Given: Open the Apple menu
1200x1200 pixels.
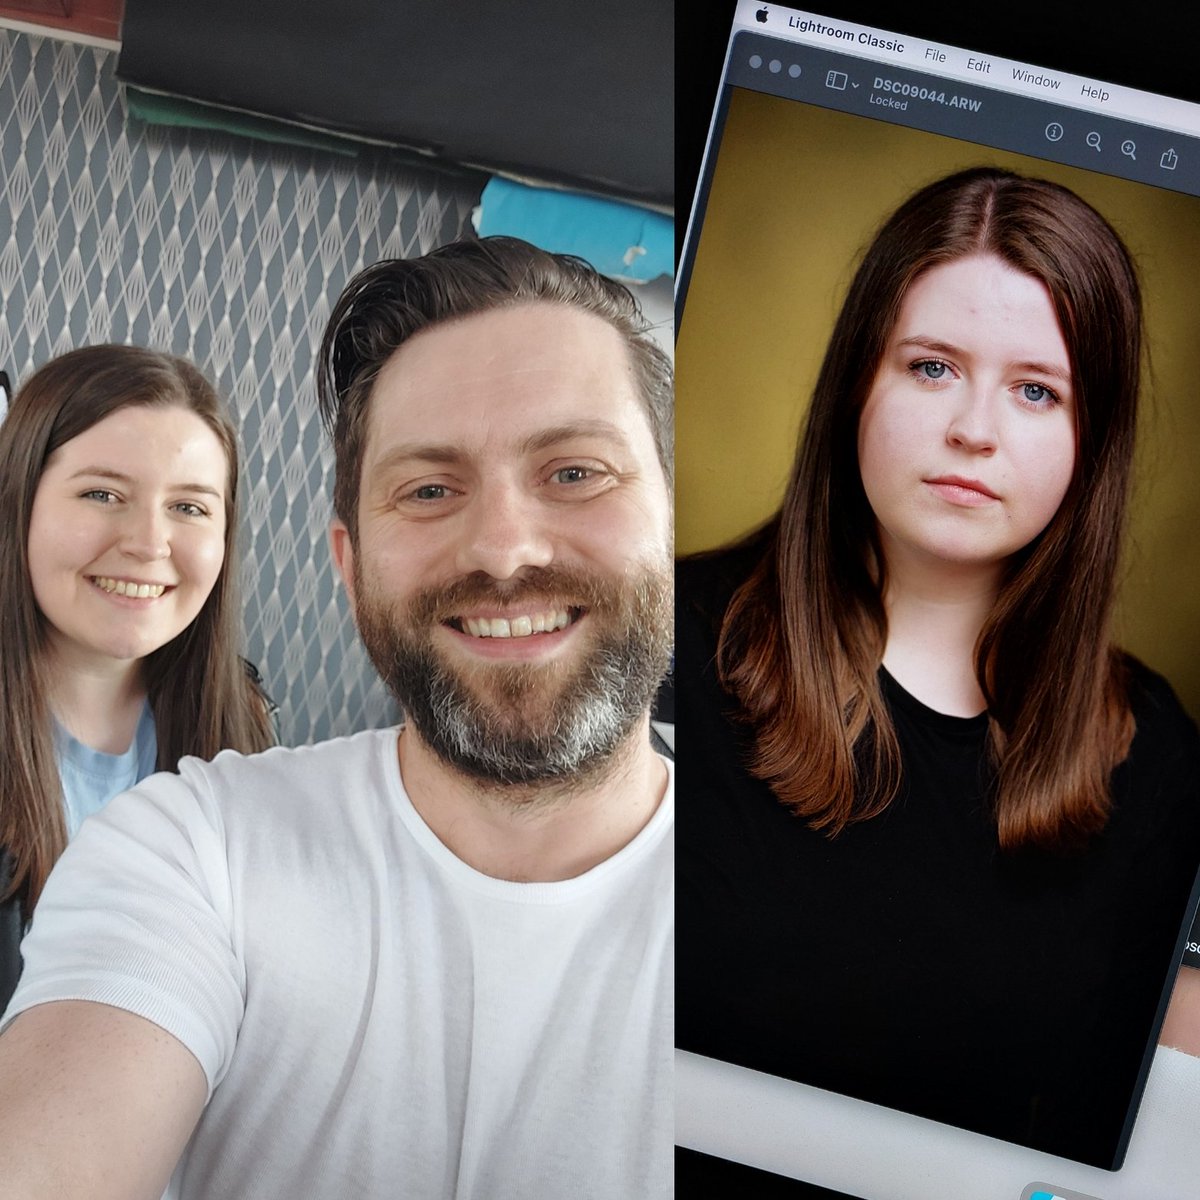Looking at the screenshot, I should point(762,14).
